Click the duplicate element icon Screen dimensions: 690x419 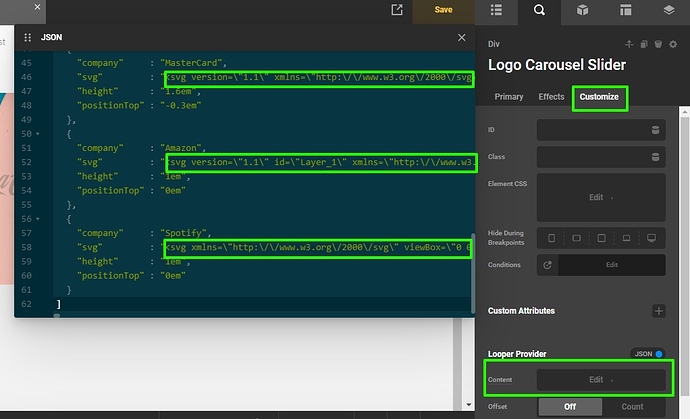click(x=643, y=44)
